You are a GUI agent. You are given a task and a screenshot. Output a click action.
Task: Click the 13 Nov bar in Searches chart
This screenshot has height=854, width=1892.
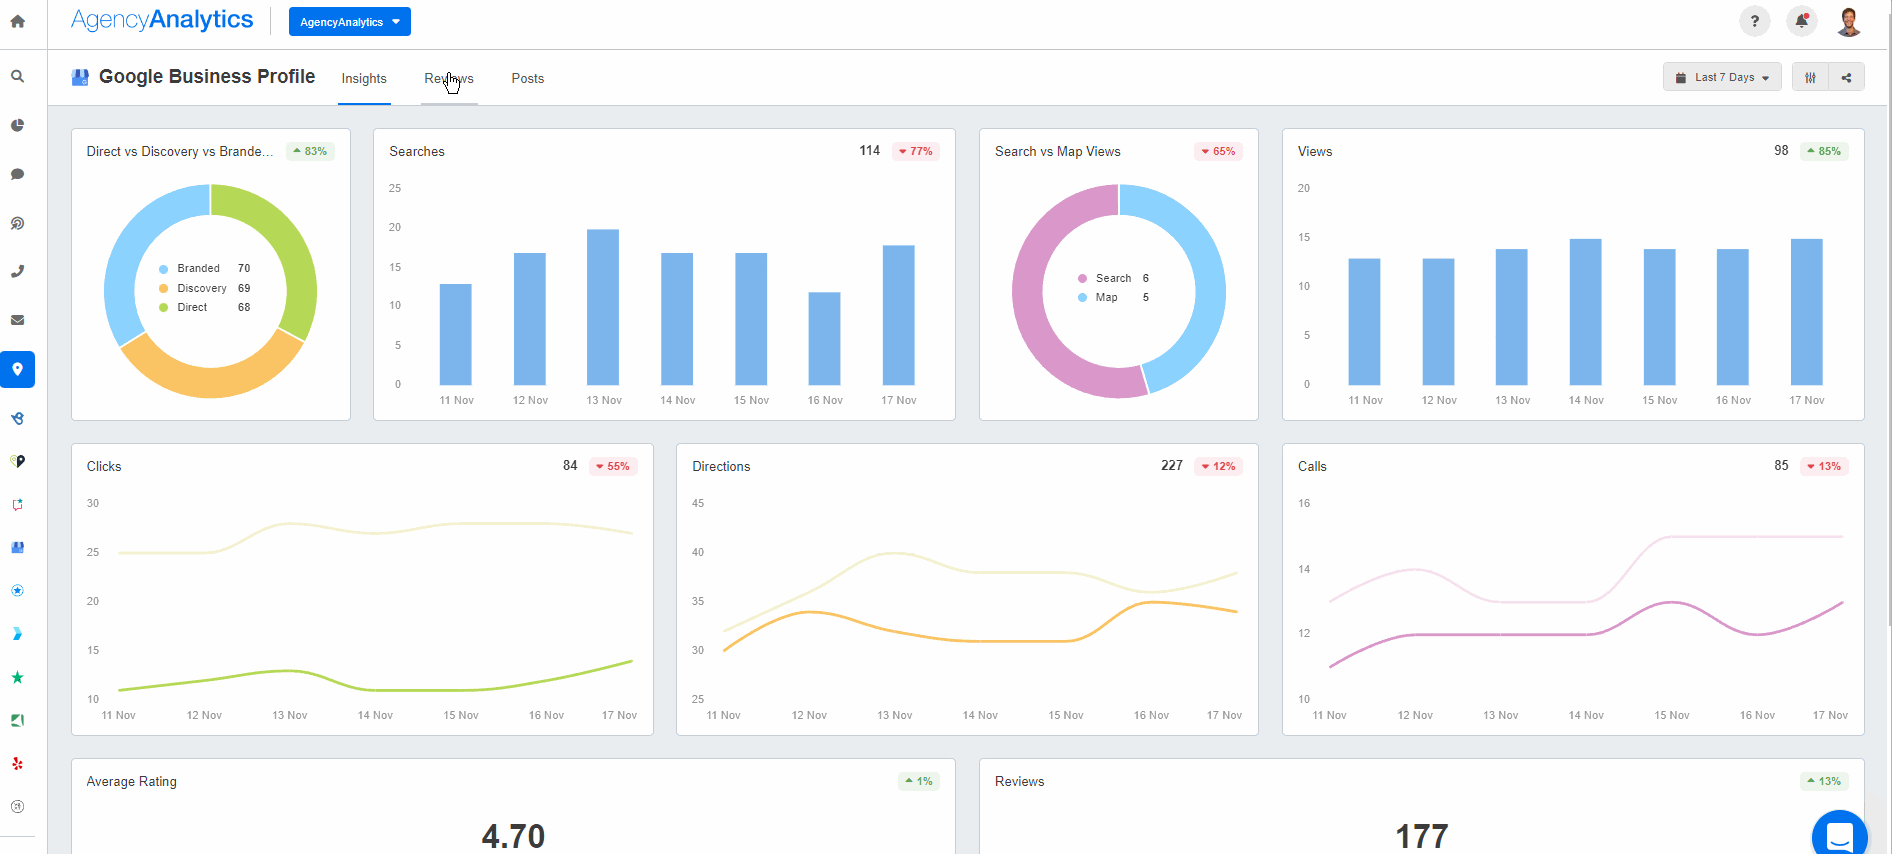pos(603,307)
